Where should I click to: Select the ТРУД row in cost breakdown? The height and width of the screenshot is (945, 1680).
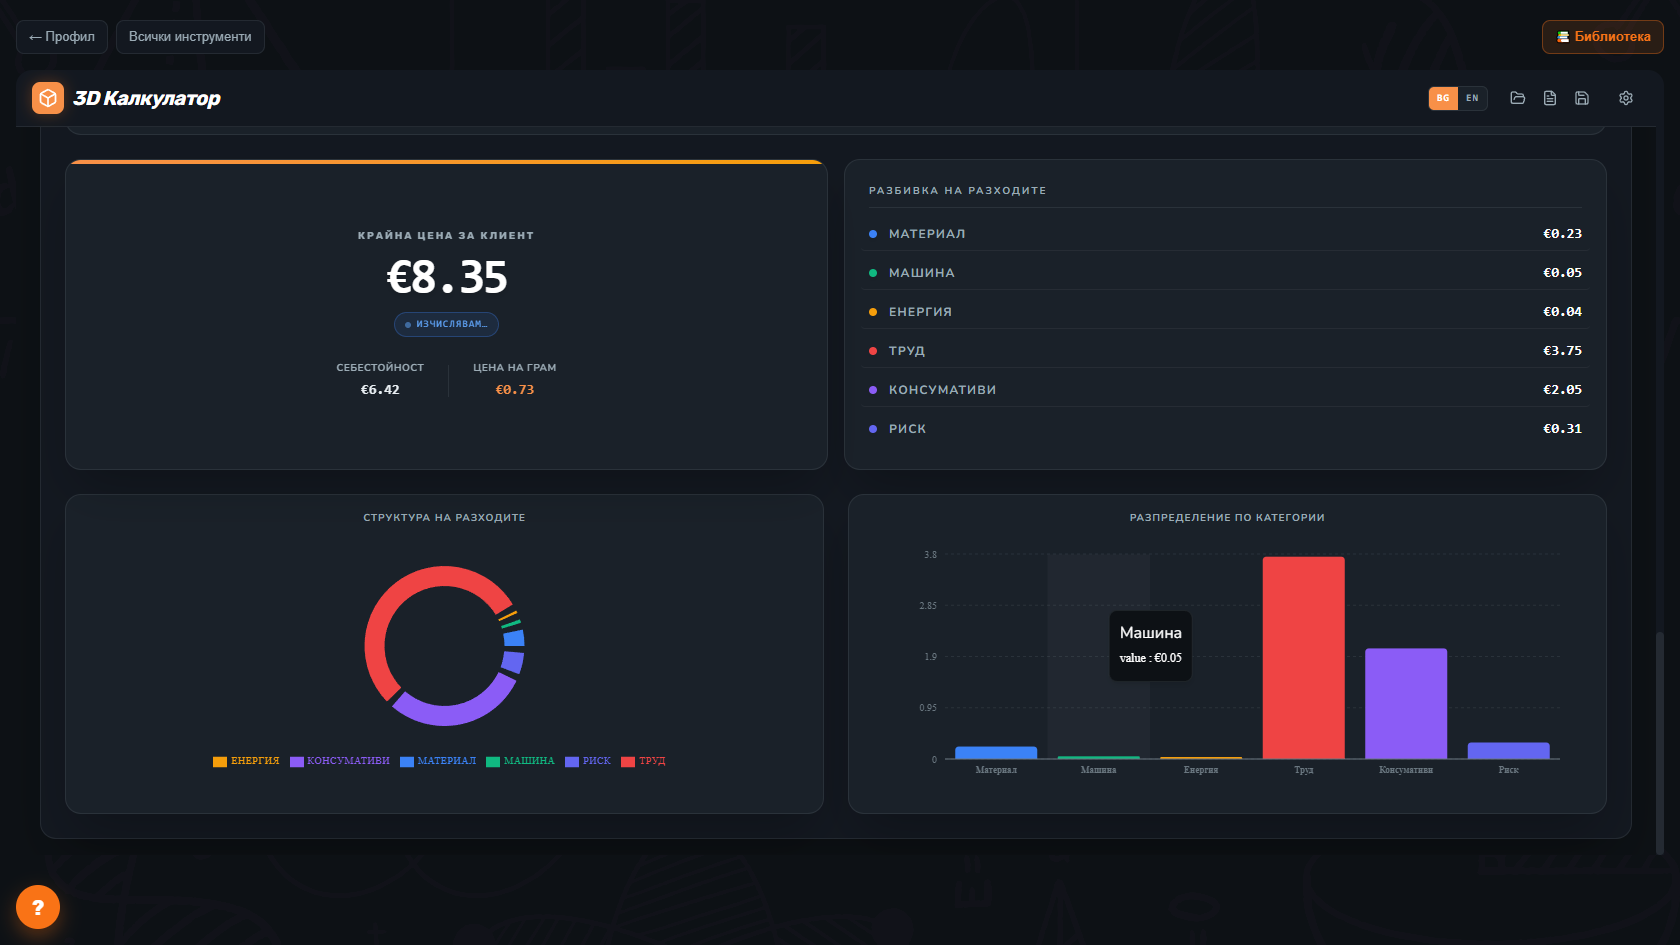[1225, 351]
